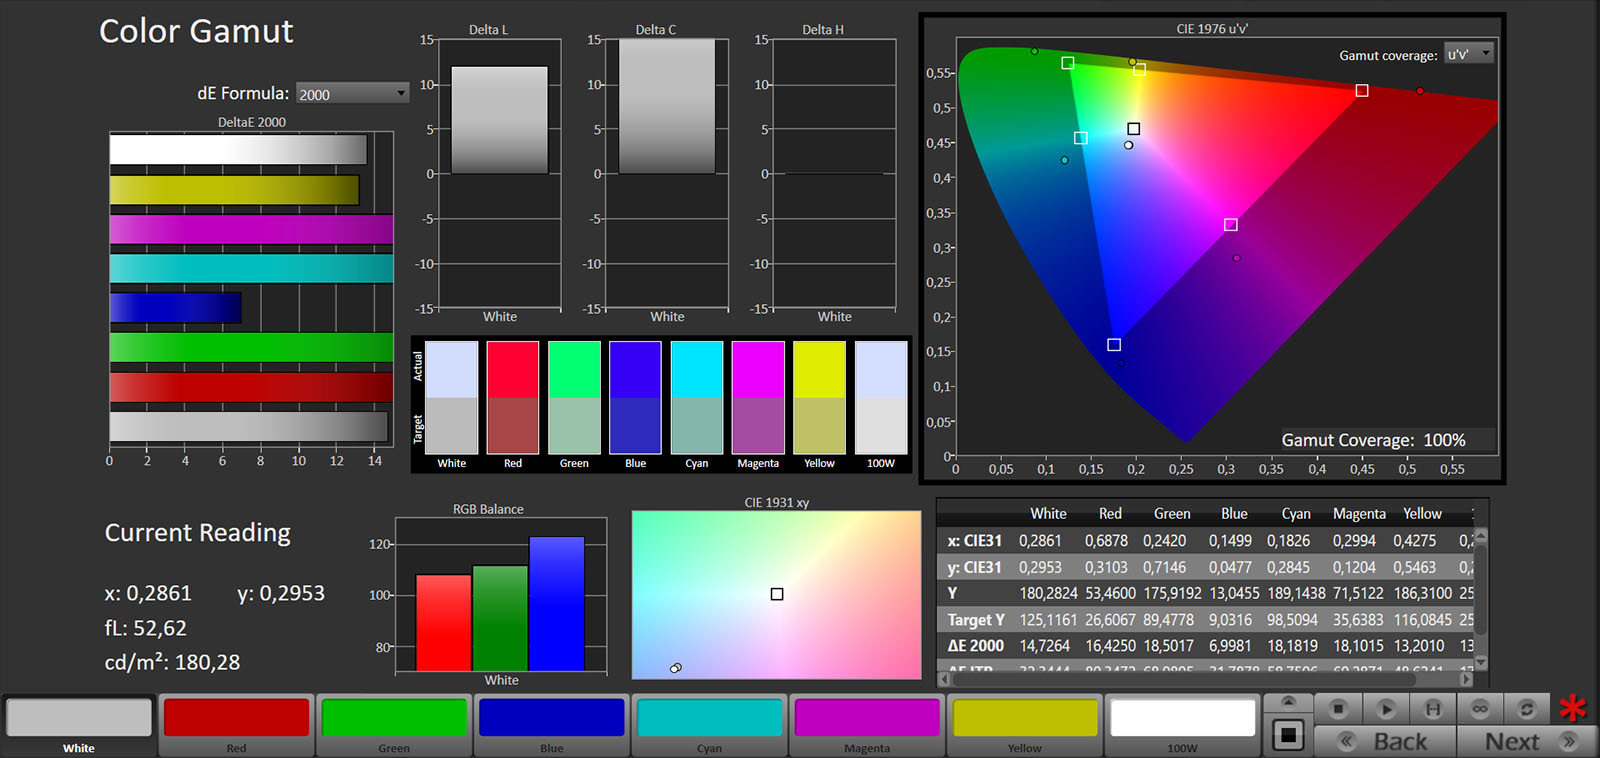Select the Cyan color patch

pos(709,718)
